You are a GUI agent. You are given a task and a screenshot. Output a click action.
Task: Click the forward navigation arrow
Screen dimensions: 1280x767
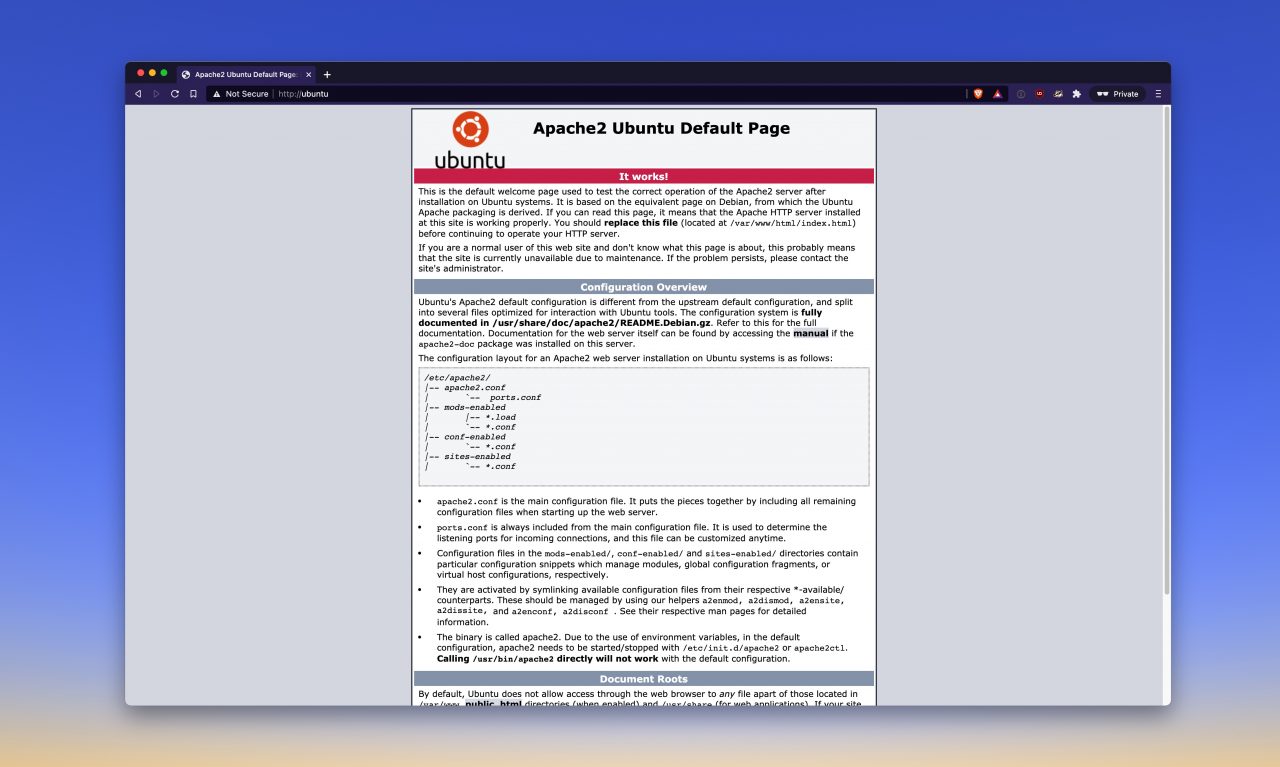pyautogui.click(x=156, y=94)
